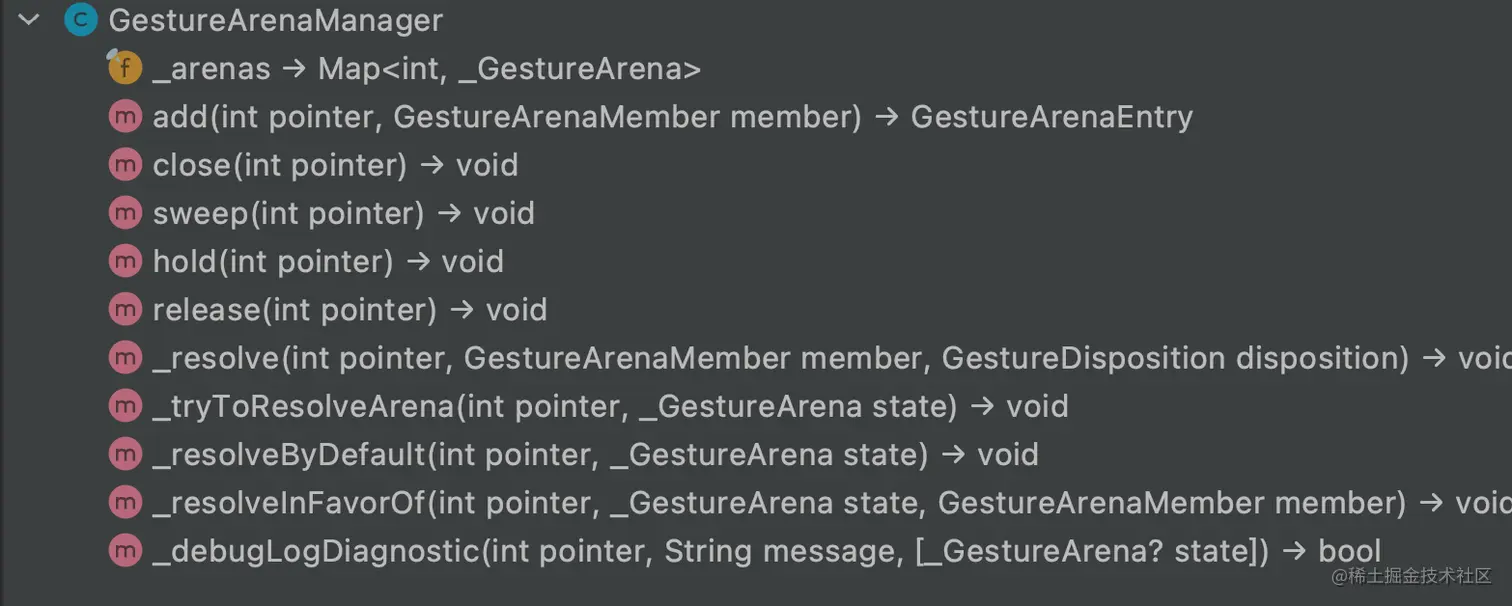Select the _resolveByDefault method entry

[595, 454]
